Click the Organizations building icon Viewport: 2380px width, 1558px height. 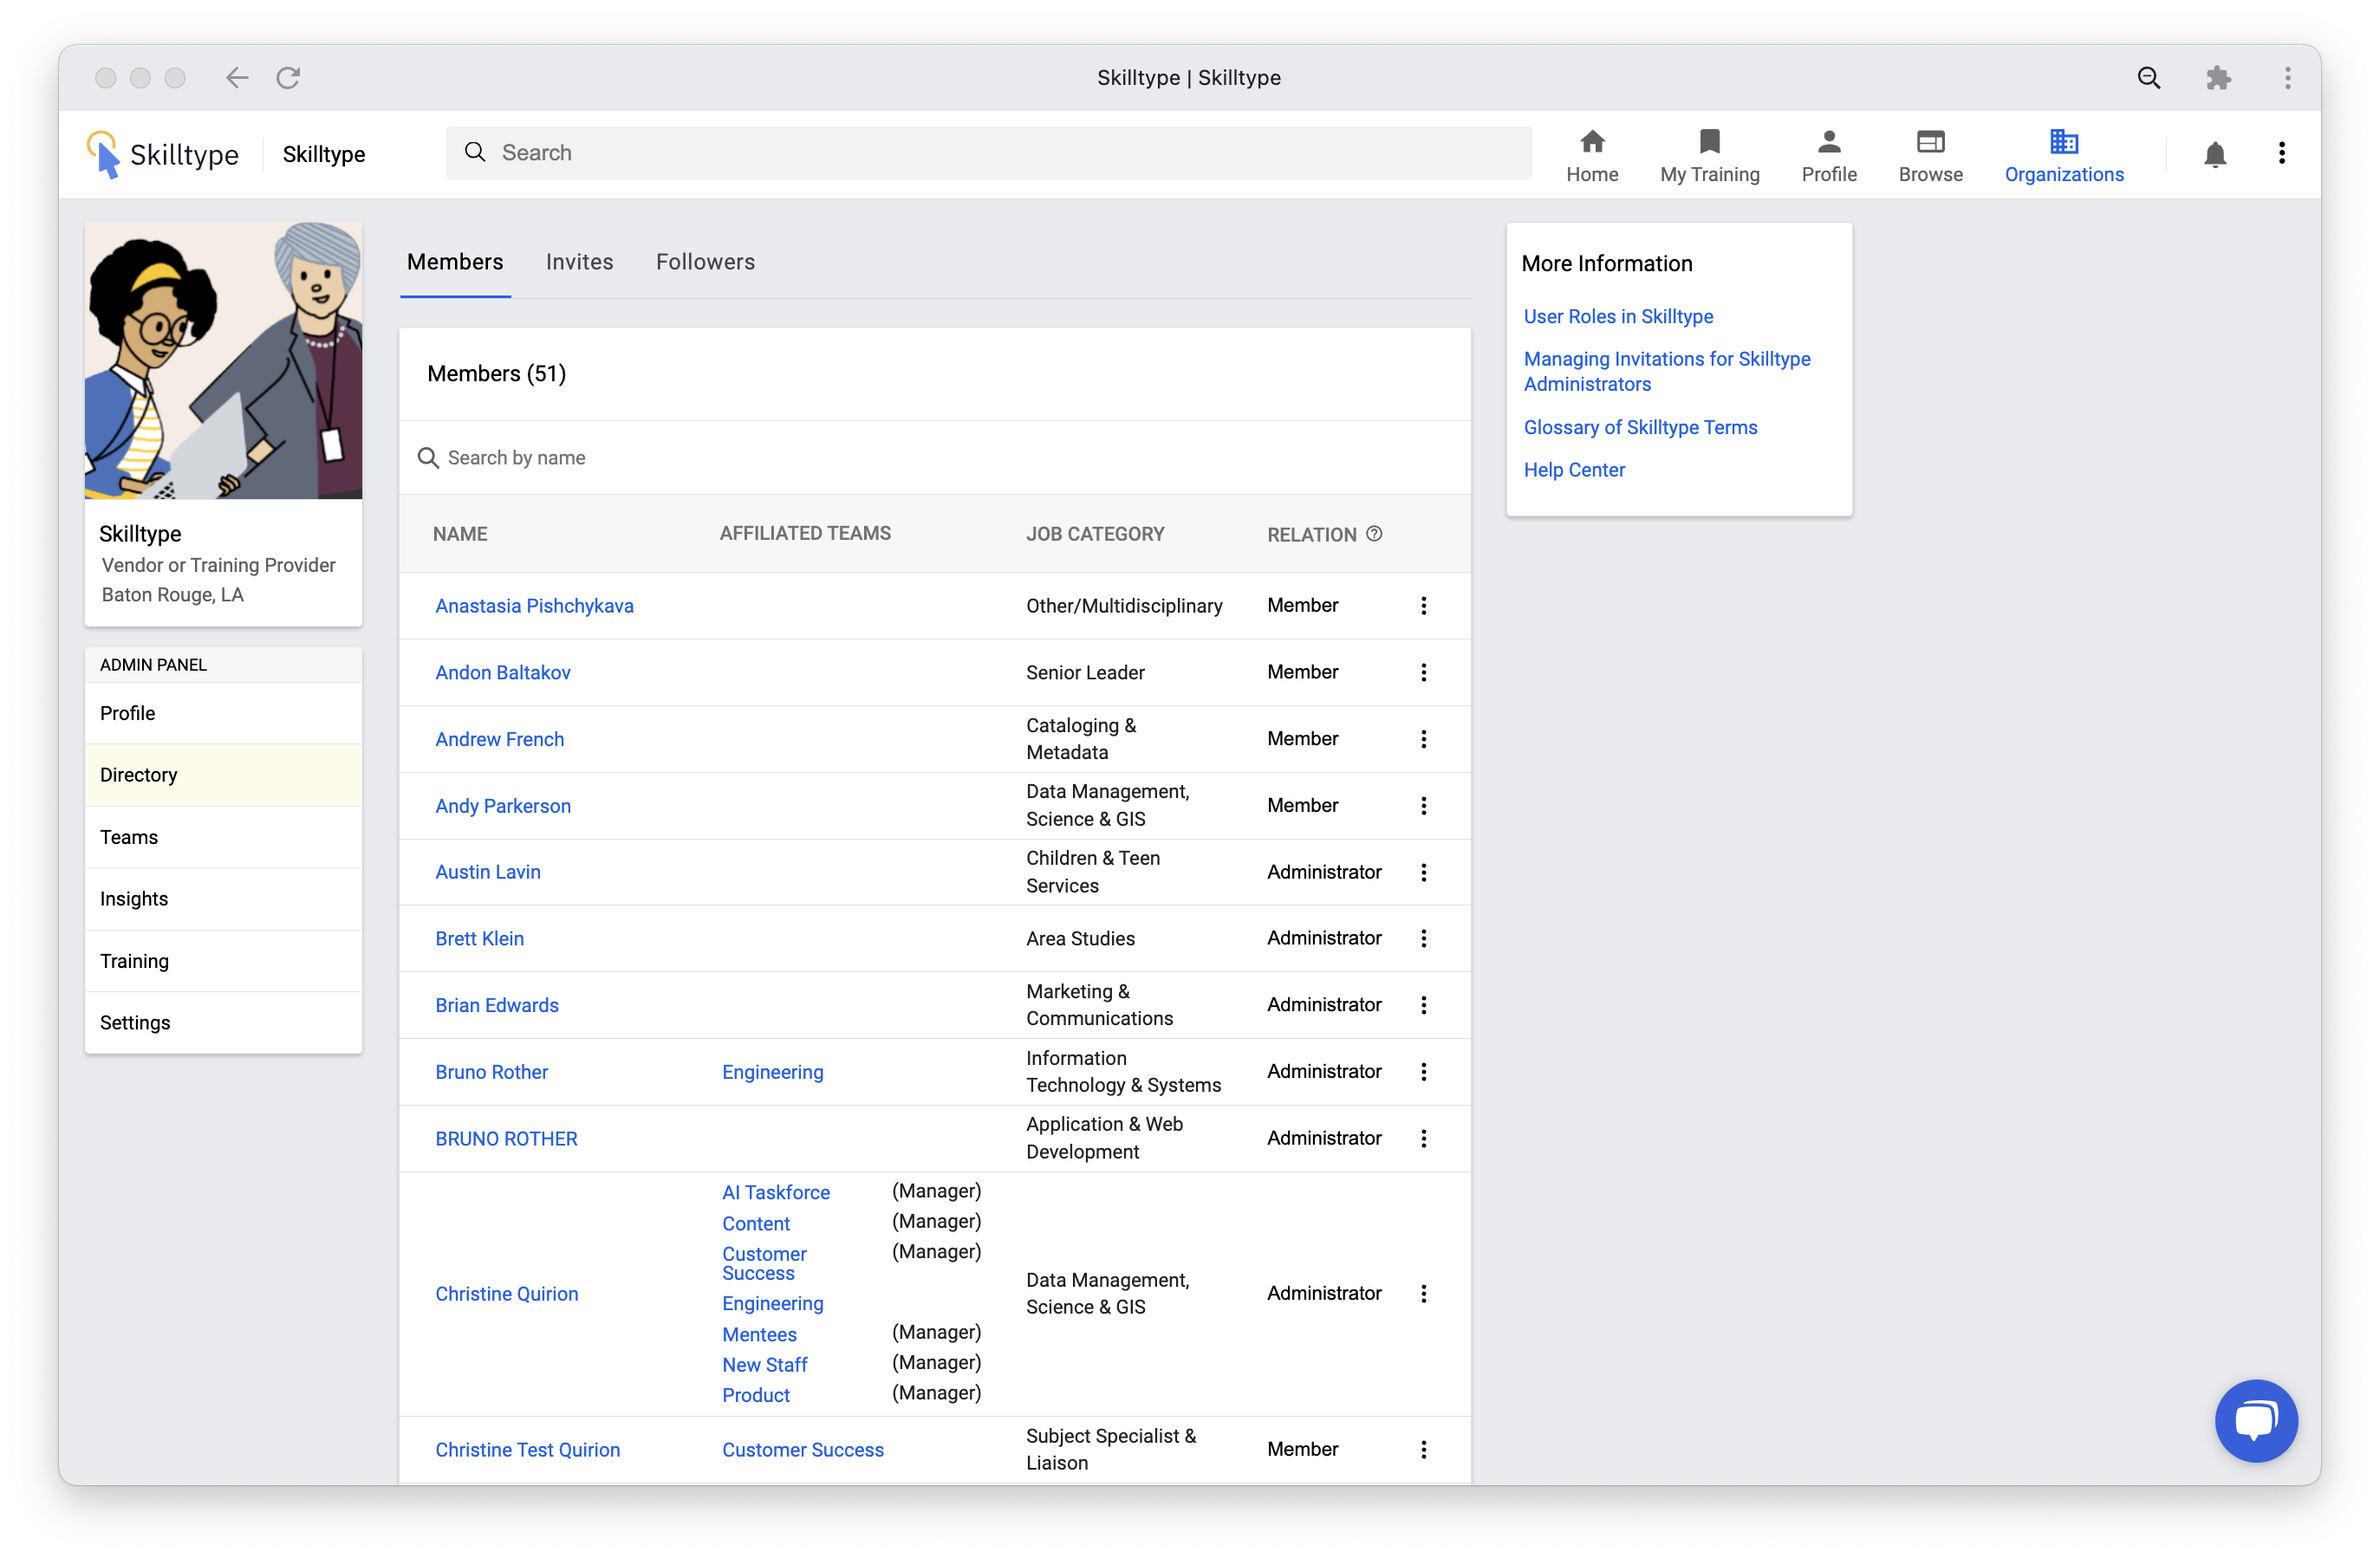(2062, 142)
